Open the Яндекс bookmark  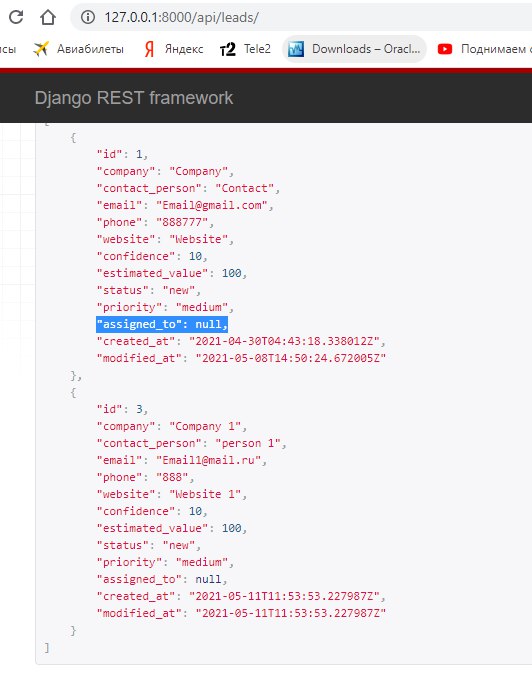click(174, 49)
